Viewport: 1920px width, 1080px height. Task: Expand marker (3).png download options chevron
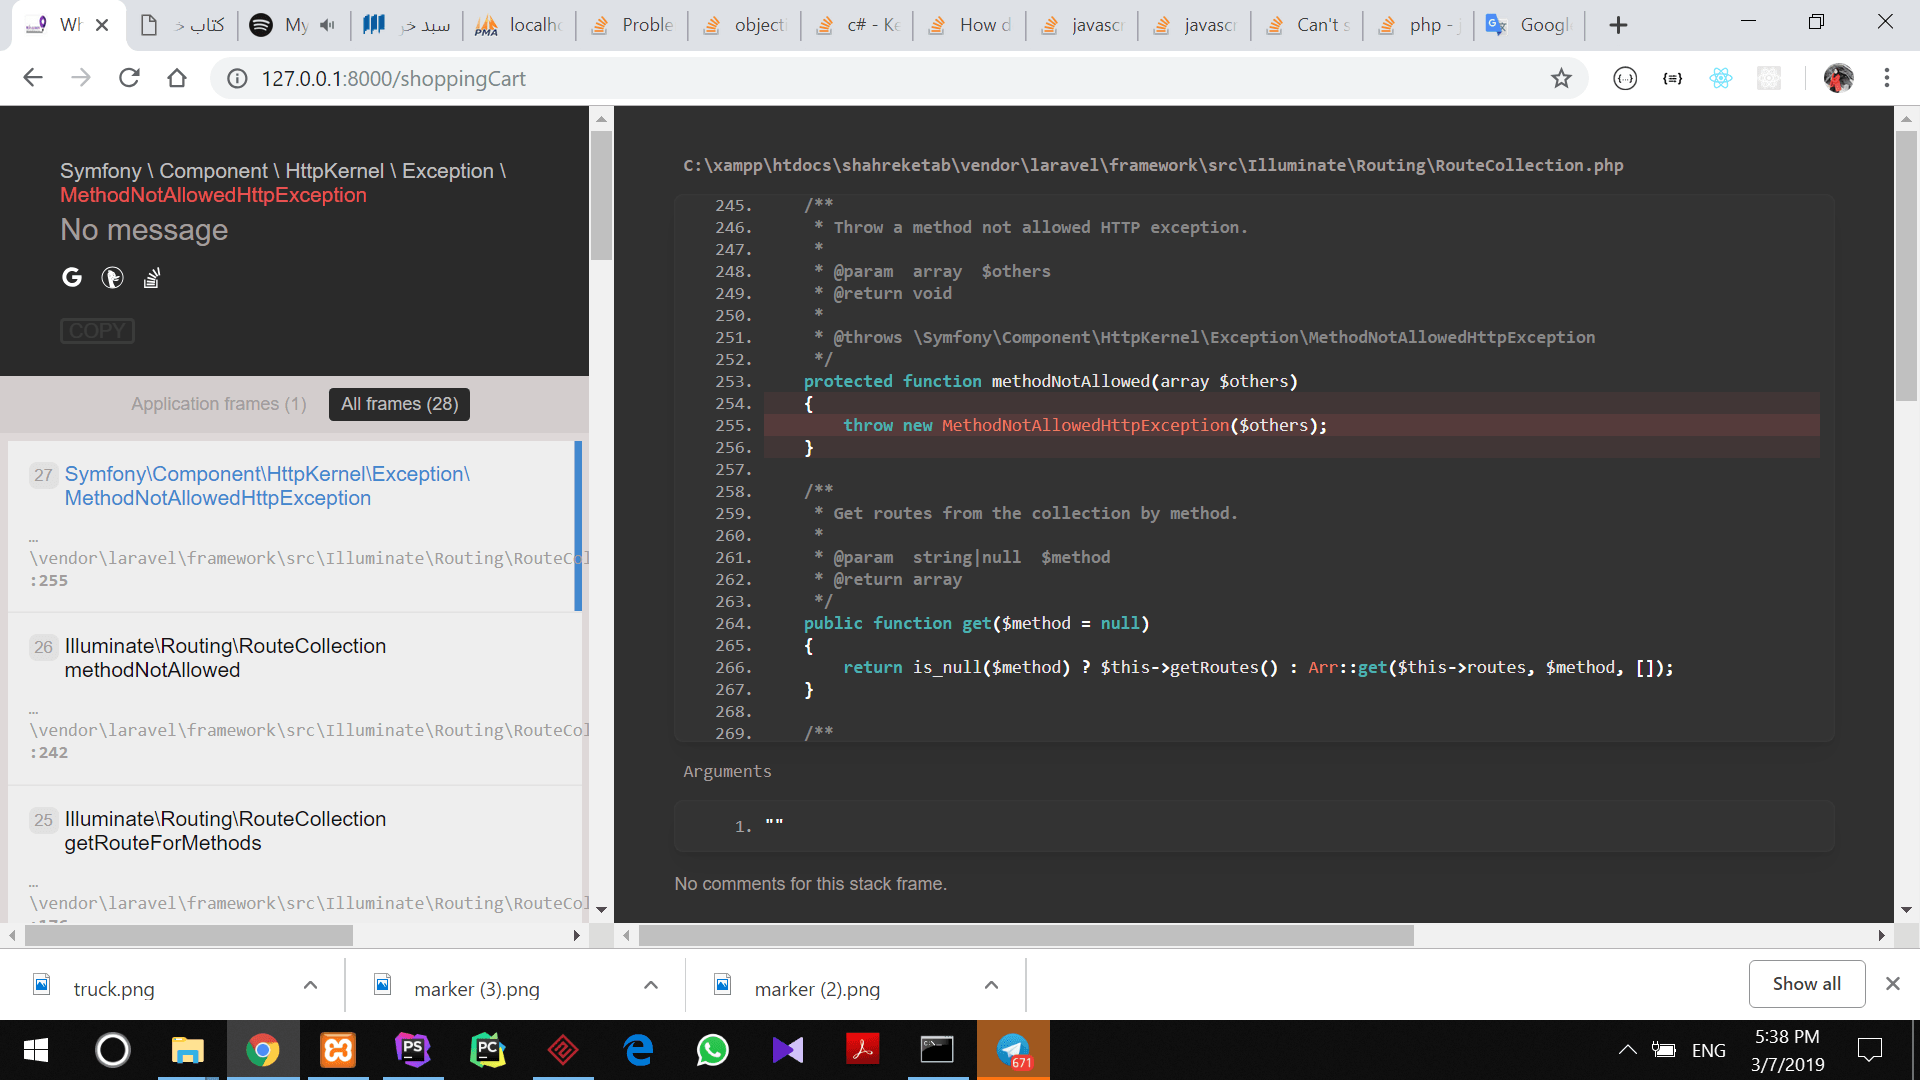(x=651, y=986)
